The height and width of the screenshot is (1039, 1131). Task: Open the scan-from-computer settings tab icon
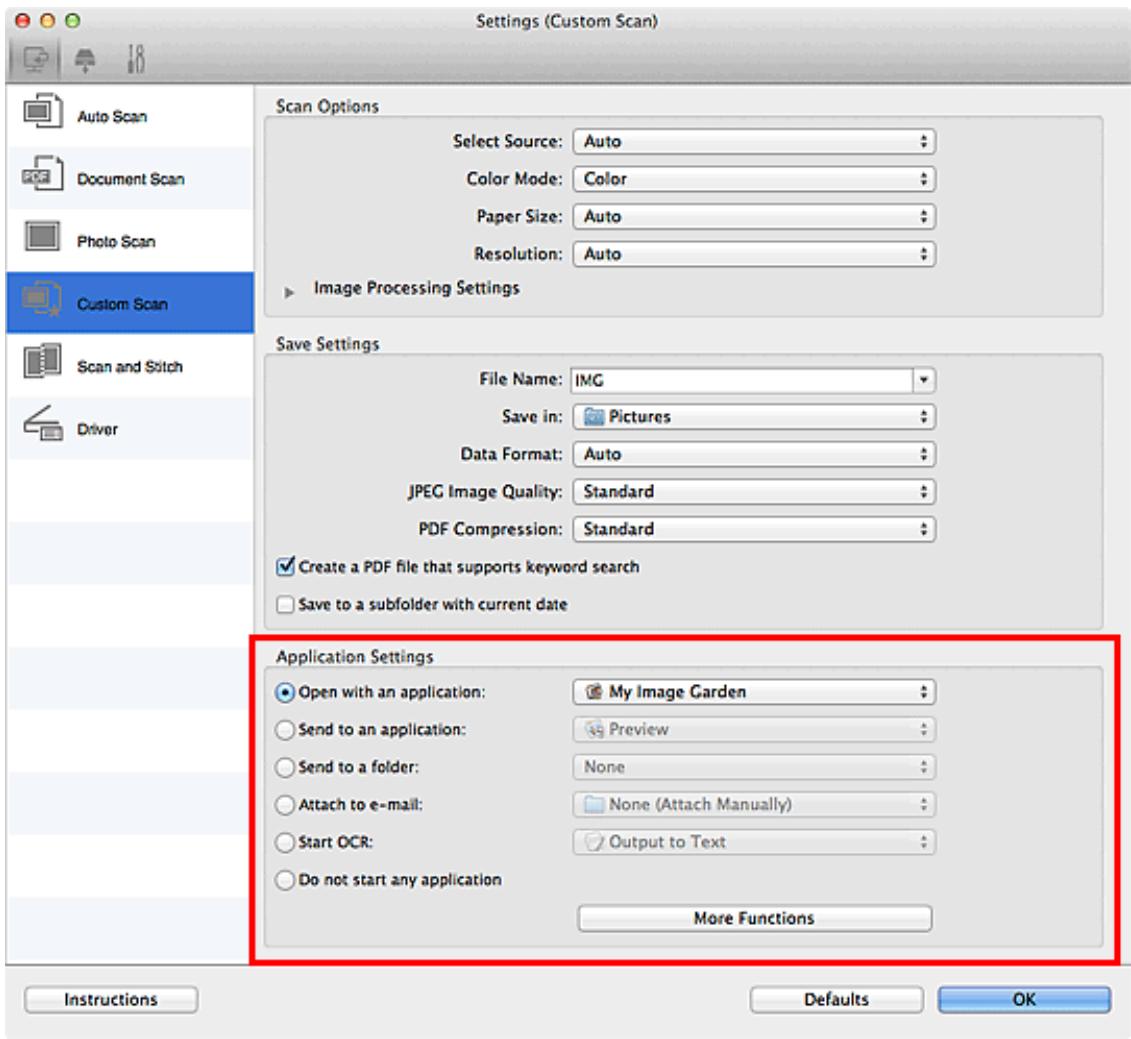click(x=35, y=59)
